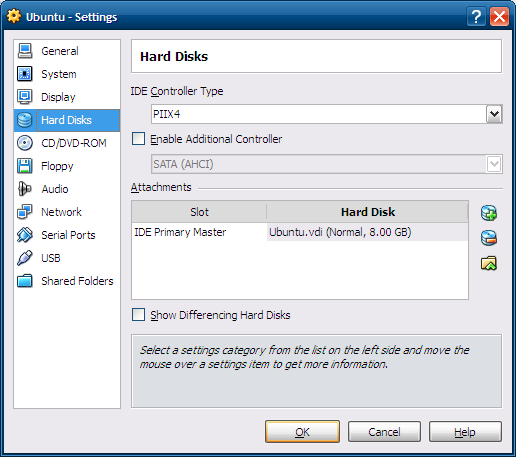Select the Hard Disks label in sidebar
This screenshot has width=516, height=457.
(x=66, y=120)
